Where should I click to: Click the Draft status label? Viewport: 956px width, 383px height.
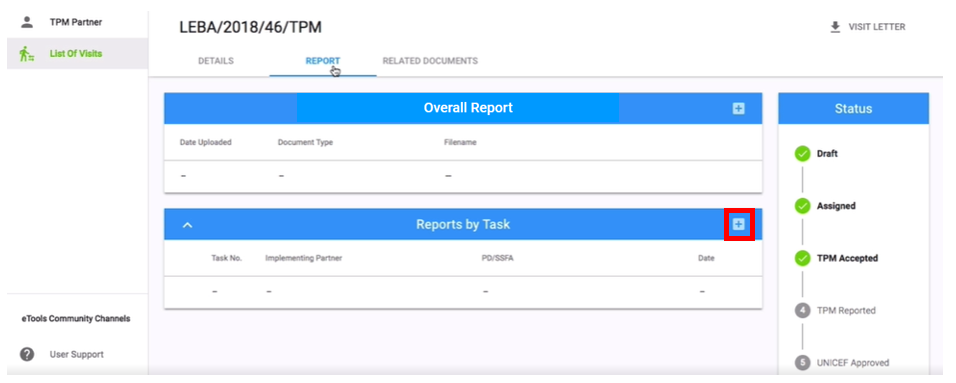(827, 154)
